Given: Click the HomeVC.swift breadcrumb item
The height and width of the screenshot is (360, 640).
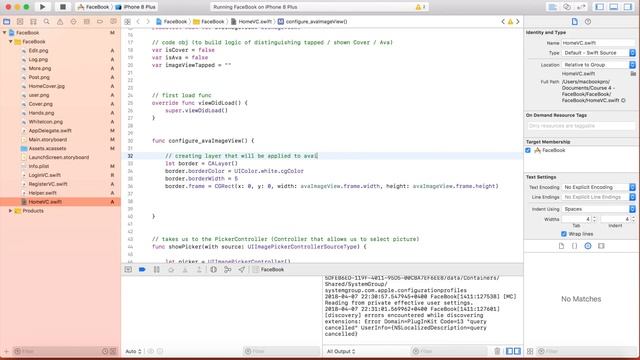Looking at the screenshot, I should click(251, 22).
